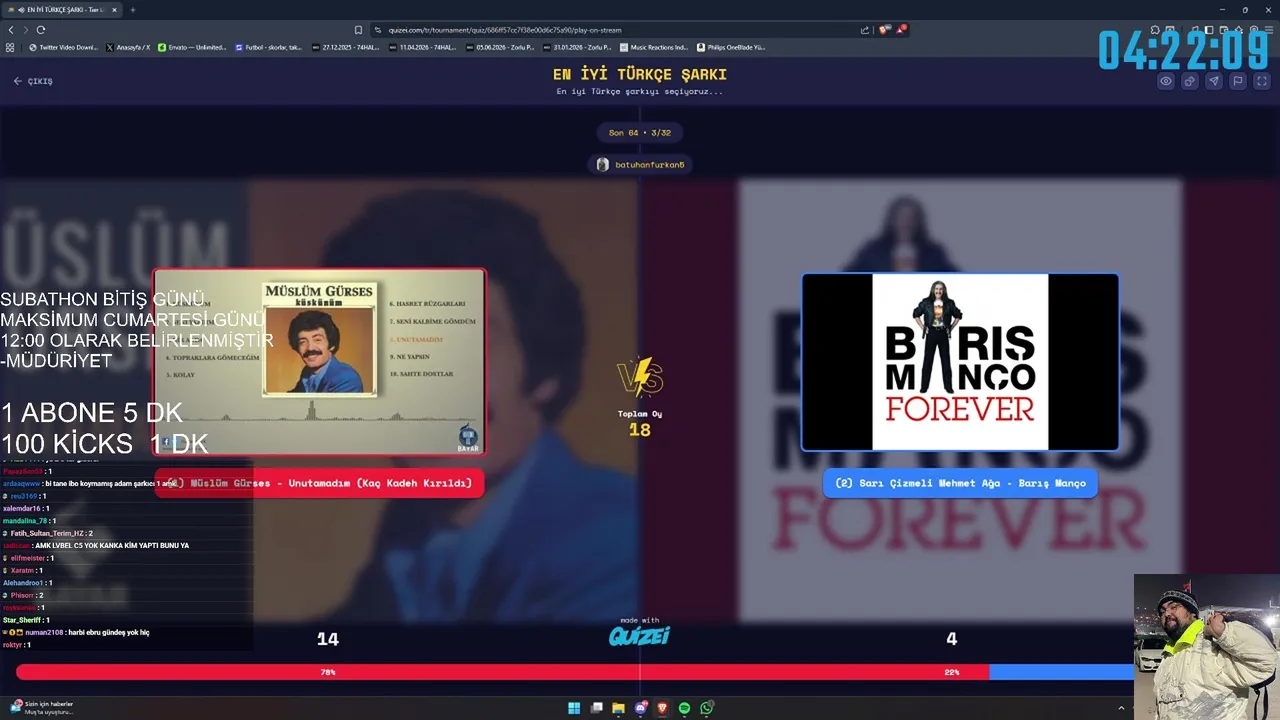The height and width of the screenshot is (720, 1280).
Task: Toggle the eye visibility icon on Quizei toolbar
Action: tap(1166, 82)
